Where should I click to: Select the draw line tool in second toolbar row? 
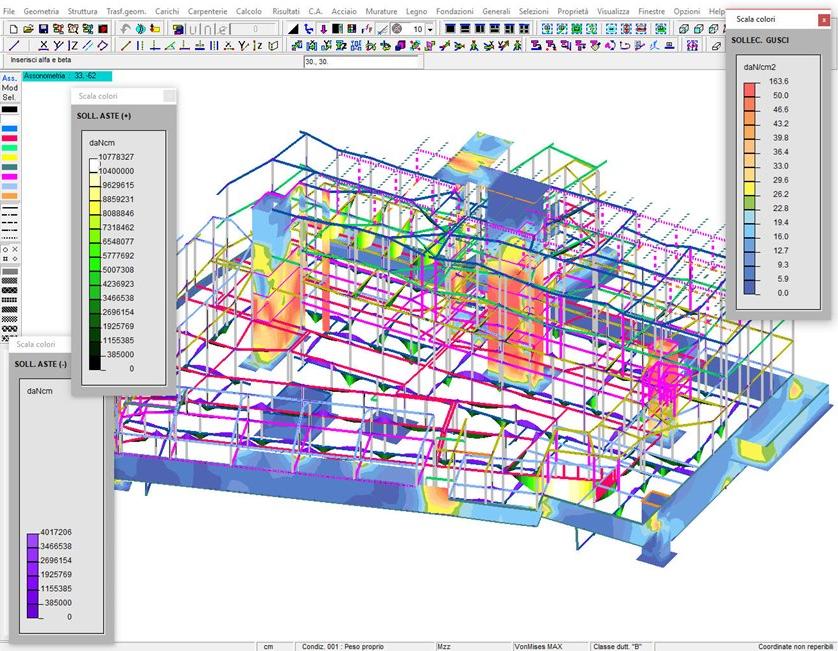[13, 46]
